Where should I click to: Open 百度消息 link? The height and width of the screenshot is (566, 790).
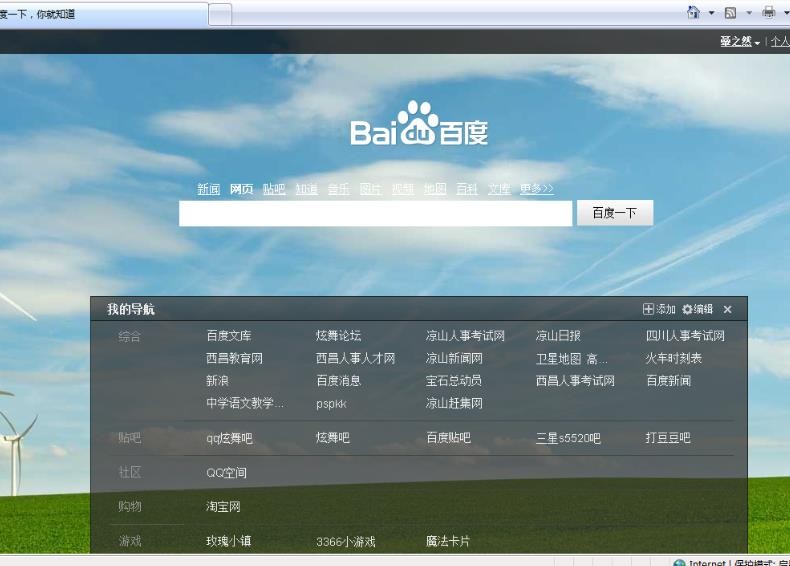[339, 381]
